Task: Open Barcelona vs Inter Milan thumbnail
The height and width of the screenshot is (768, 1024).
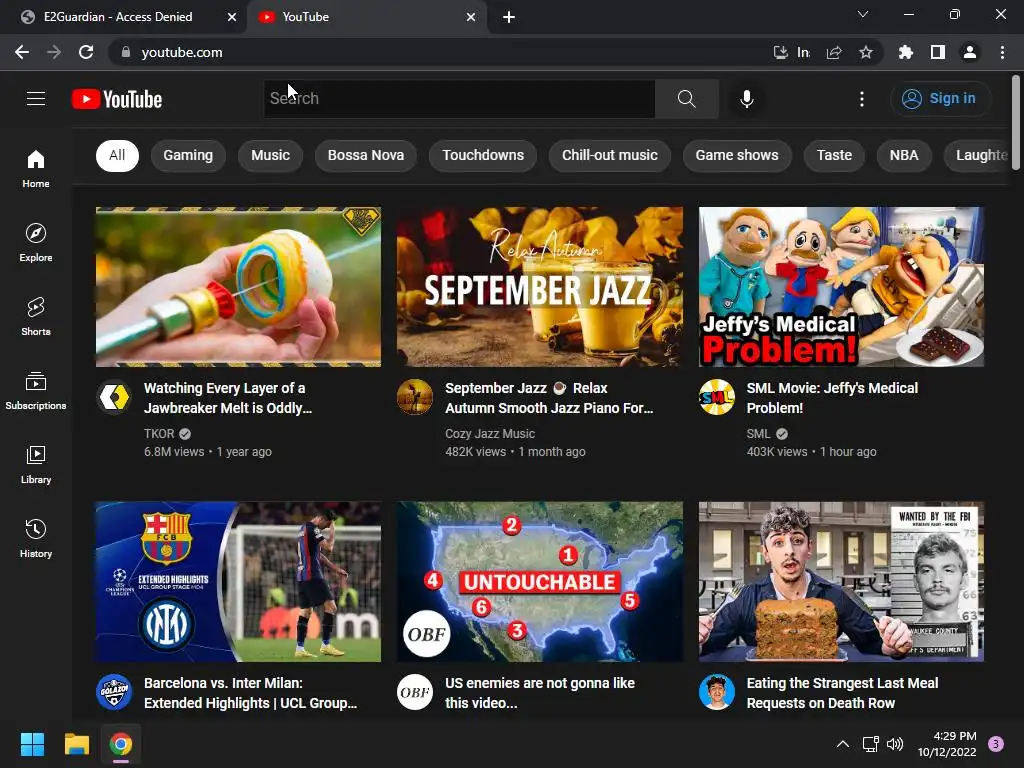Action: pos(238,582)
